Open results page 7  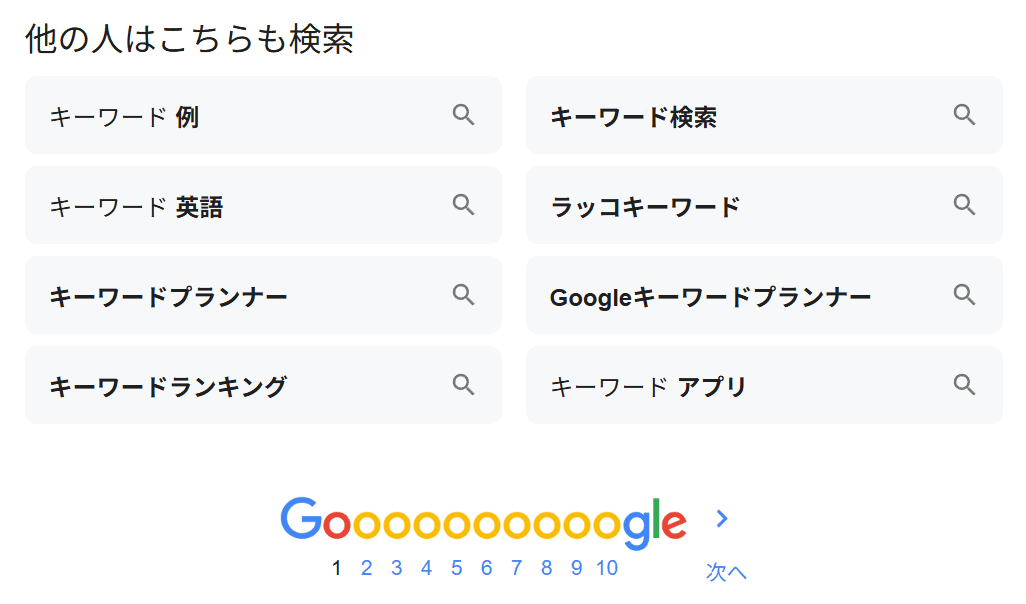pyautogui.click(x=516, y=569)
